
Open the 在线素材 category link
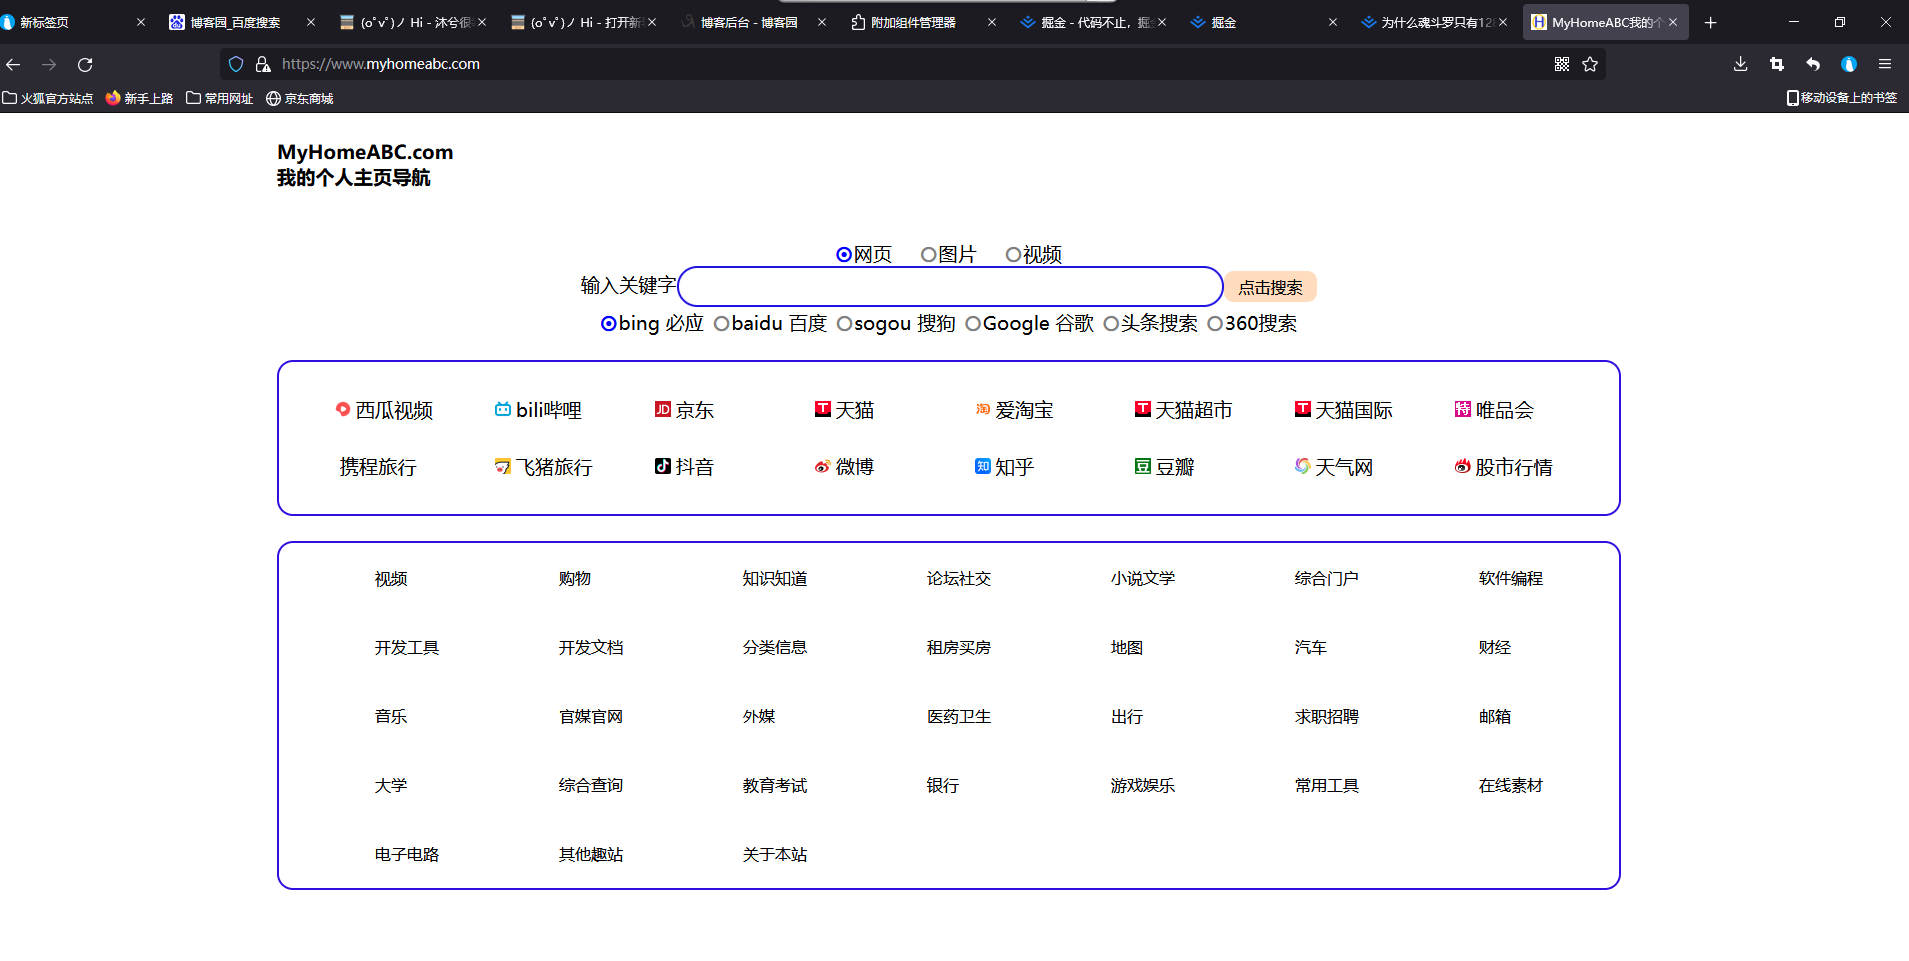tap(1511, 786)
